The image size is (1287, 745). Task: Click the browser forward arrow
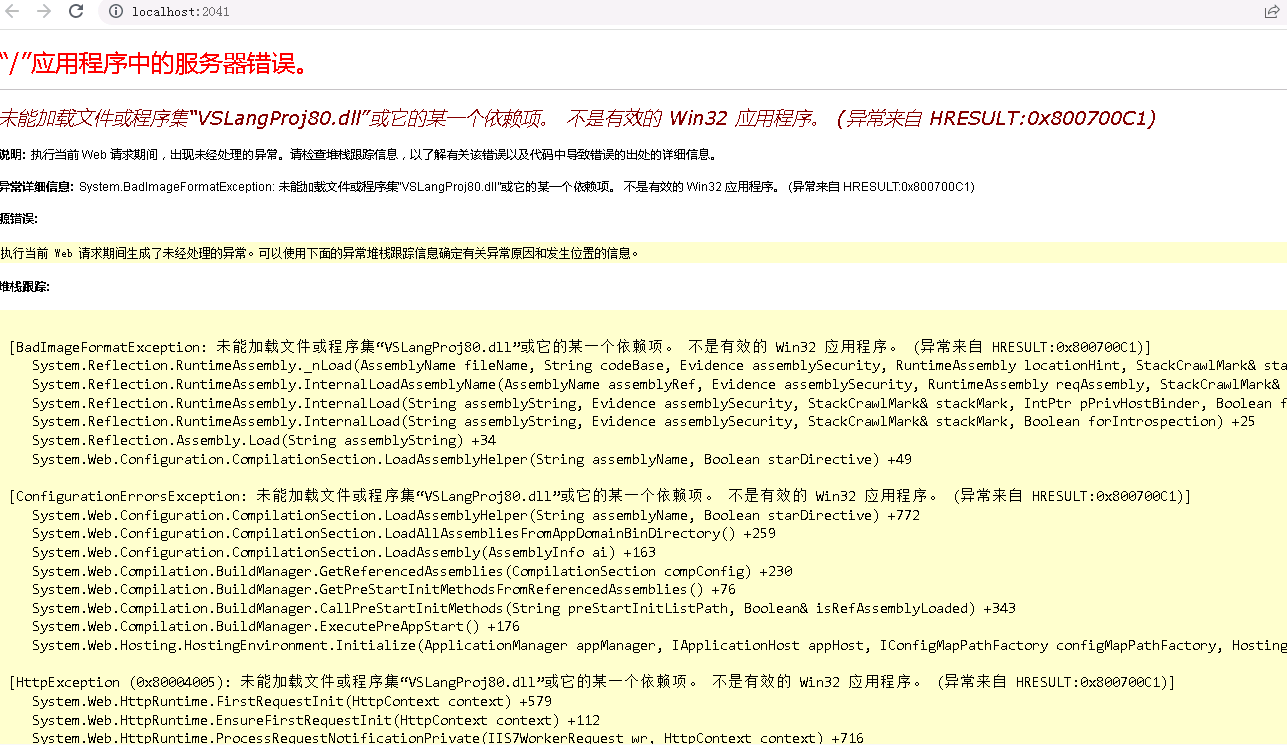point(44,11)
